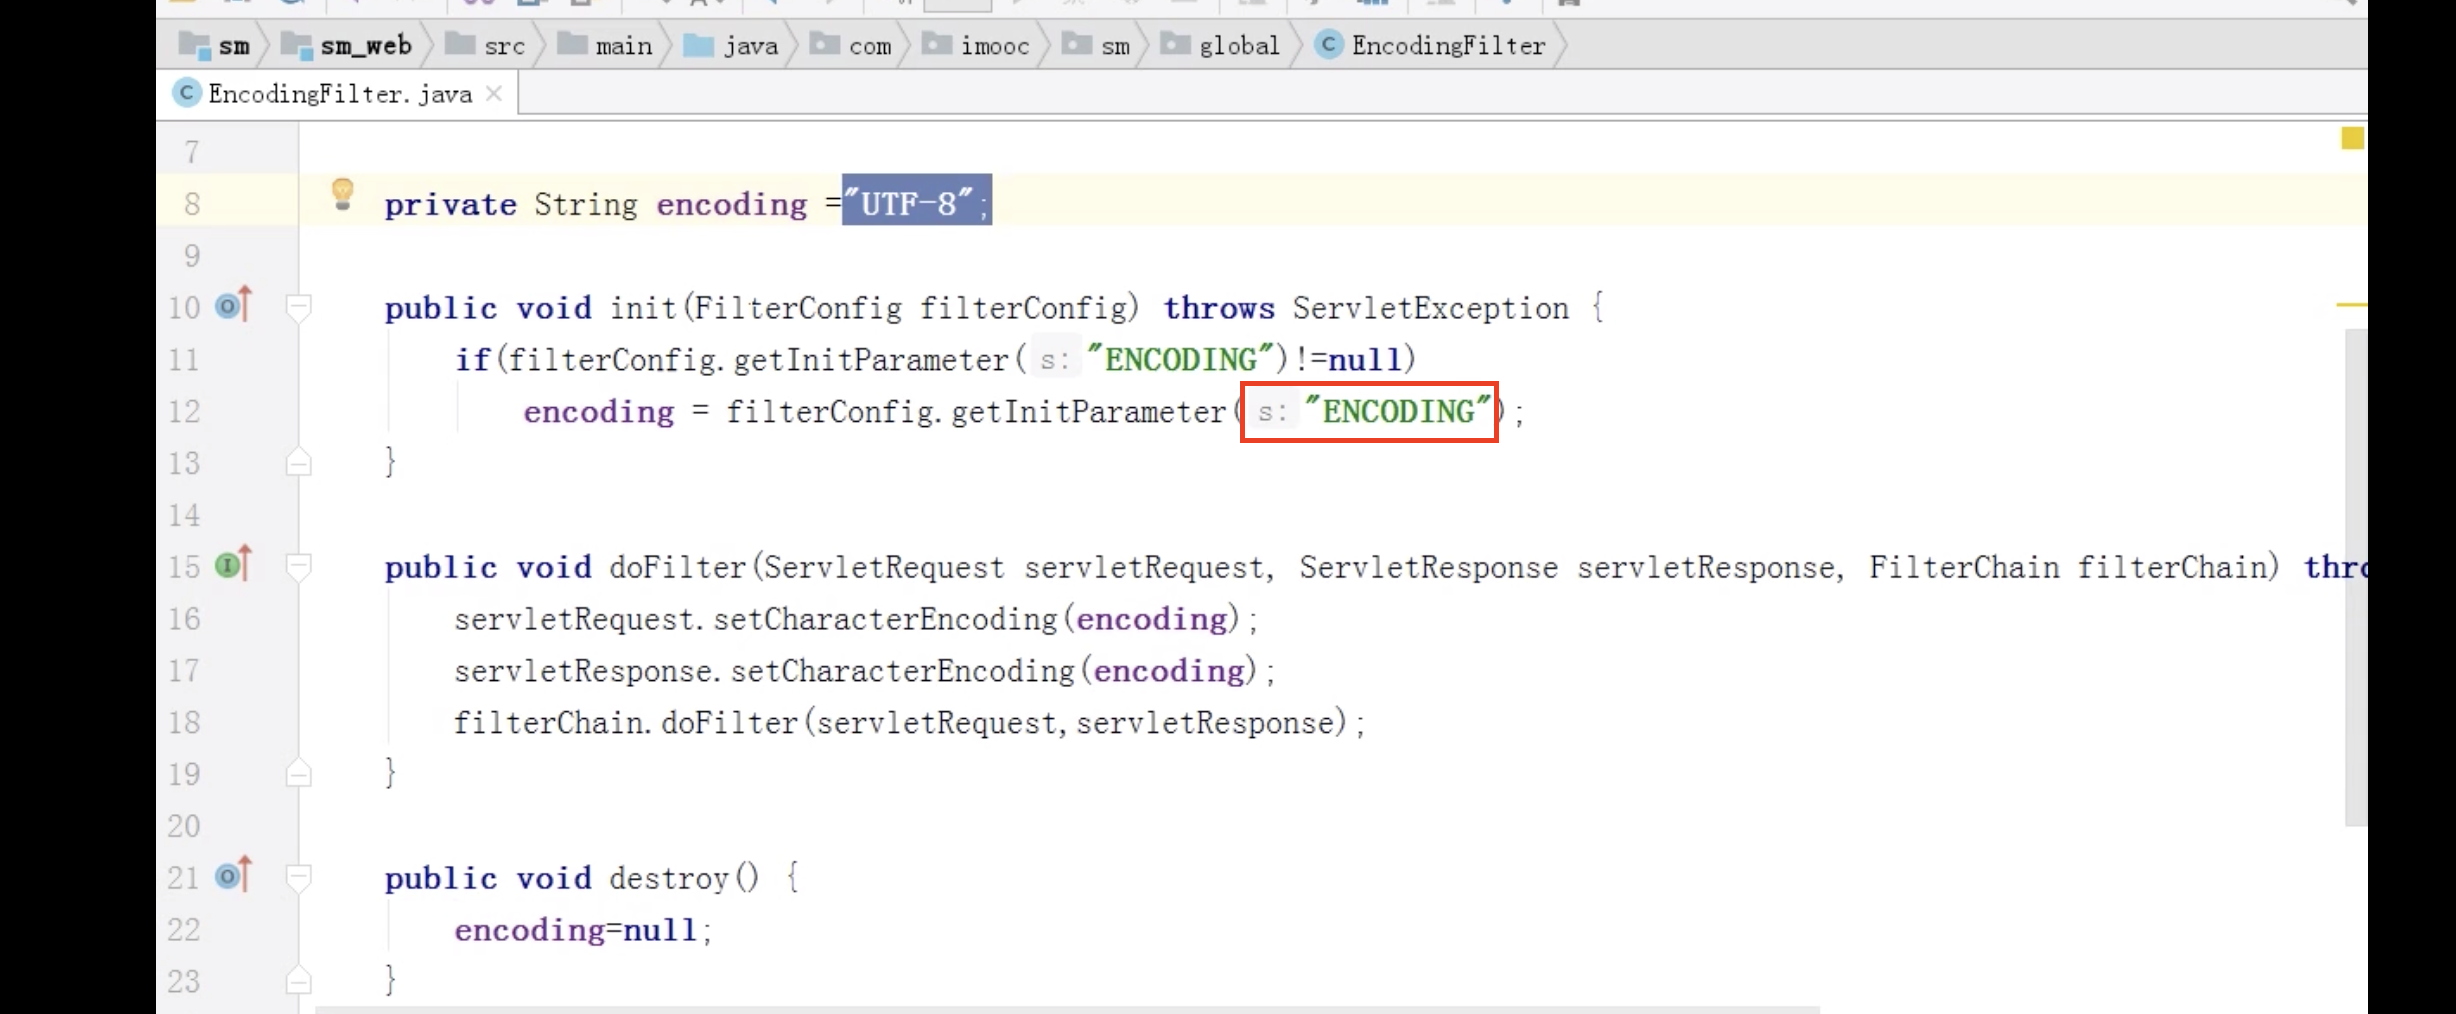The height and width of the screenshot is (1014, 2456).
Task: Click the String type on line 8
Action: click(585, 204)
